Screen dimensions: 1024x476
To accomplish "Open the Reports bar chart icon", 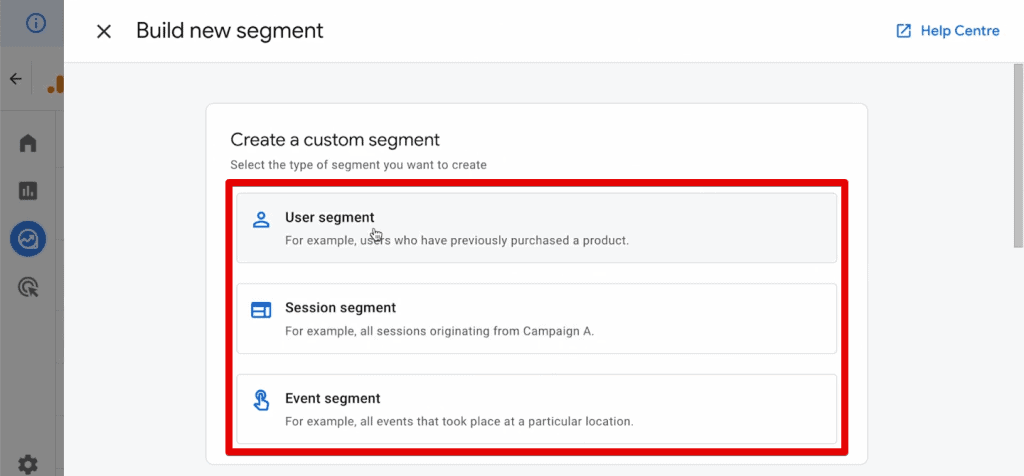I will click(x=28, y=191).
